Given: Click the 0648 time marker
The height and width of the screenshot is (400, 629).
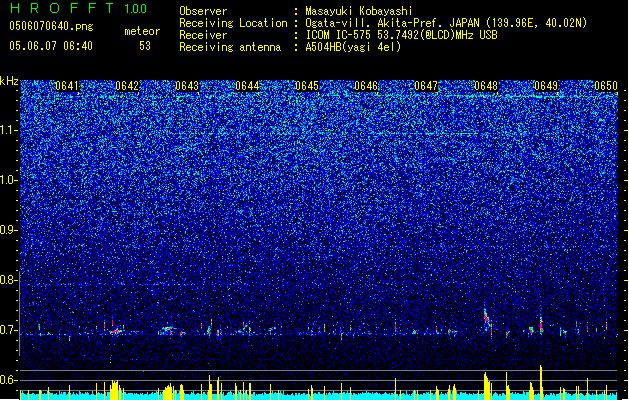Looking at the screenshot, I should (x=486, y=86).
